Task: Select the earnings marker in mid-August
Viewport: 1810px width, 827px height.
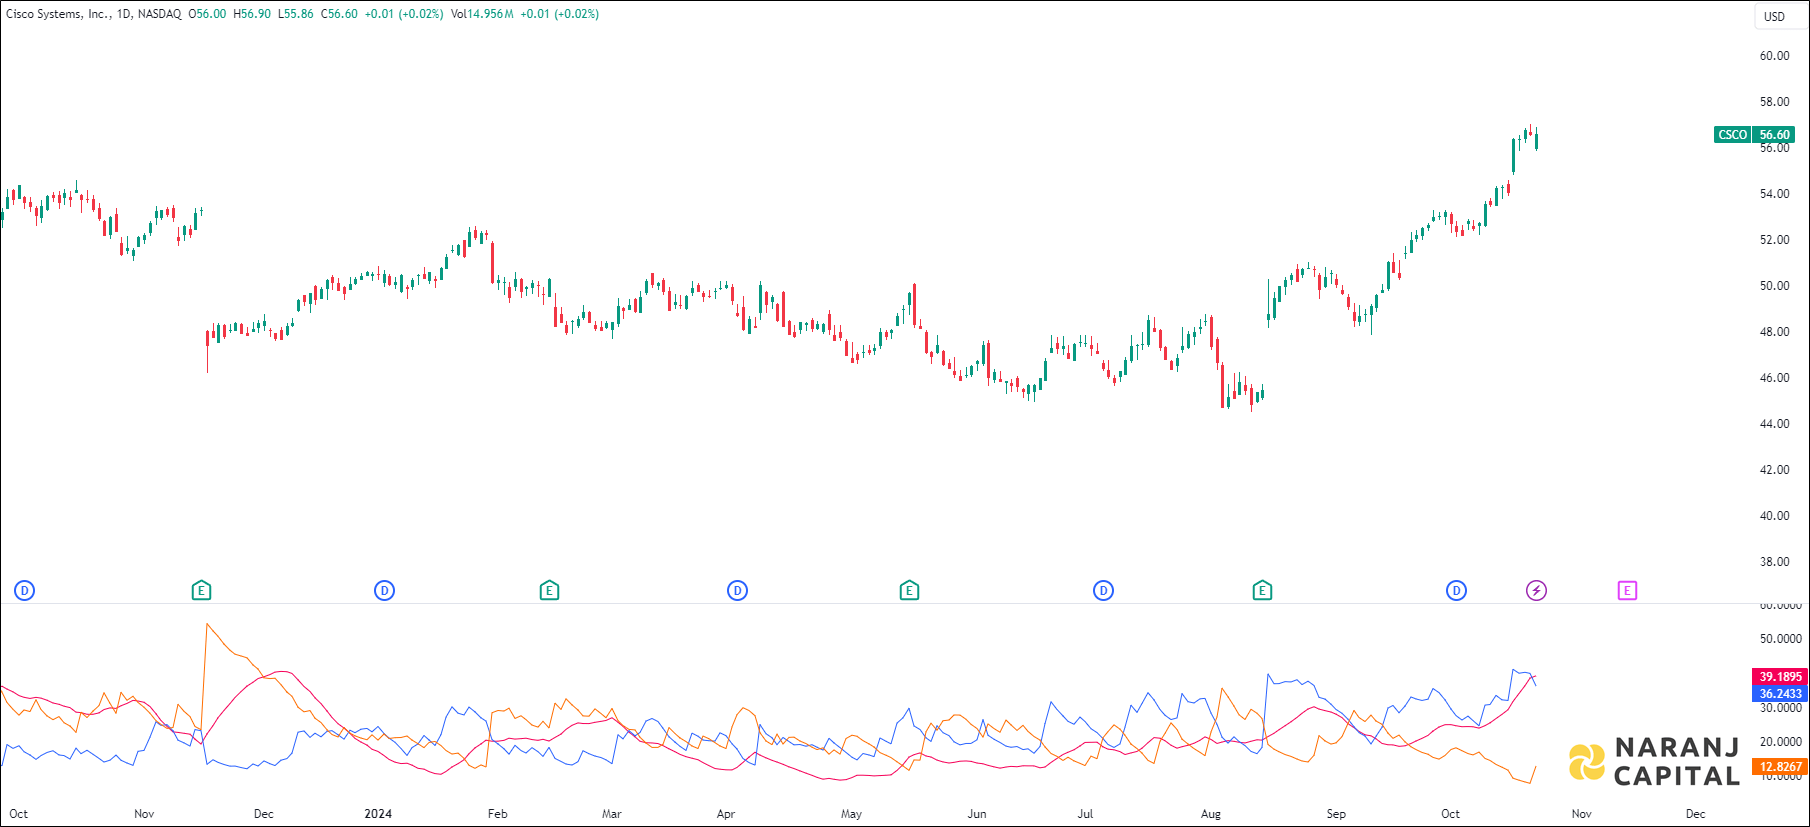Action: pos(1262,591)
